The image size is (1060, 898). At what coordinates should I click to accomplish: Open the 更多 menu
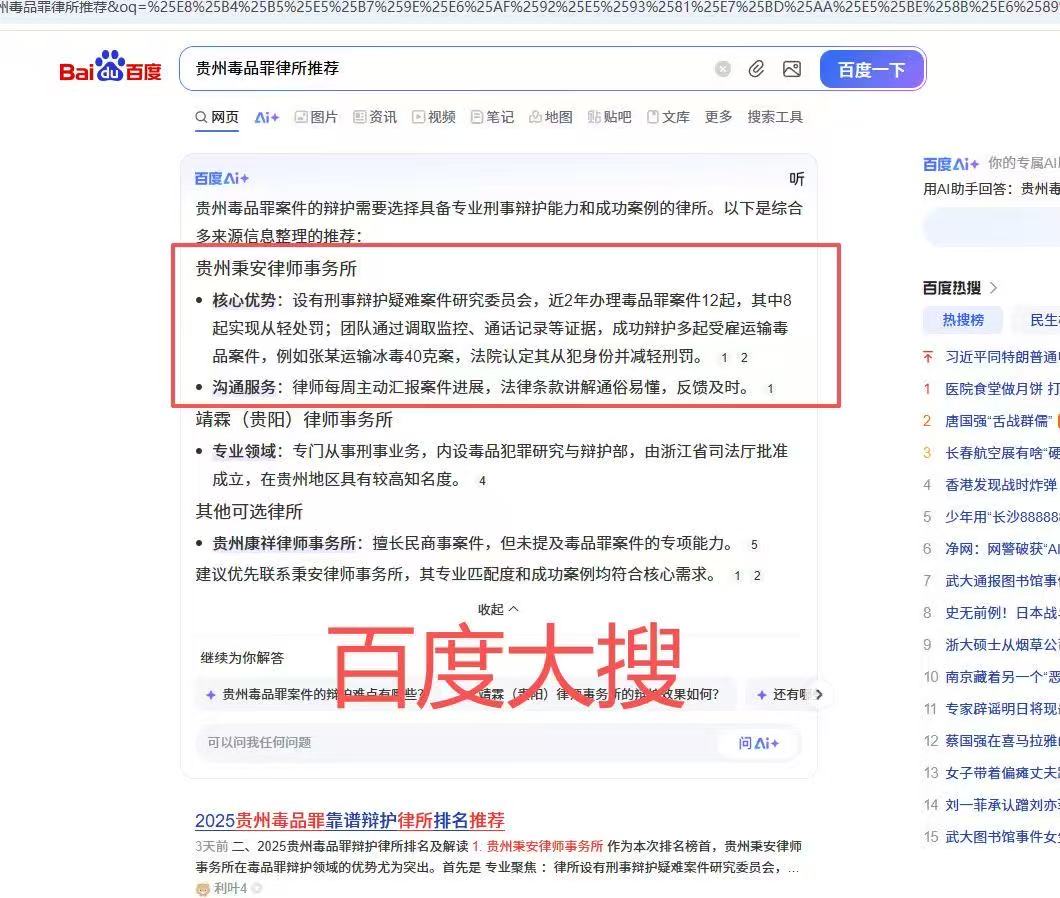(718, 117)
